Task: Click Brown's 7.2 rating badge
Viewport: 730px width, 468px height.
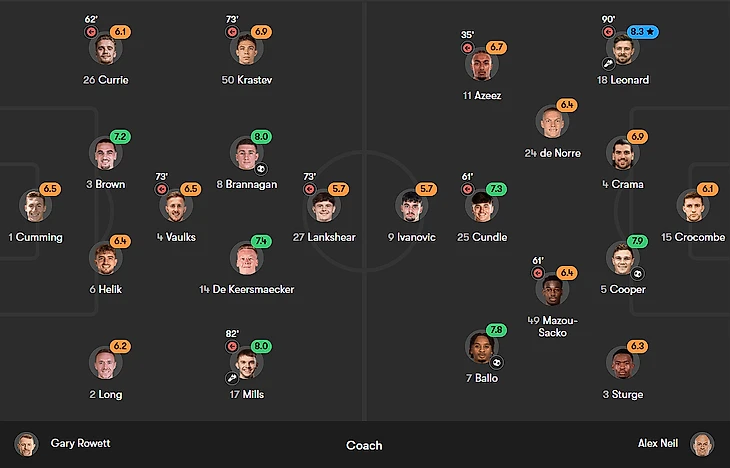Action: pyautogui.click(x=121, y=137)
